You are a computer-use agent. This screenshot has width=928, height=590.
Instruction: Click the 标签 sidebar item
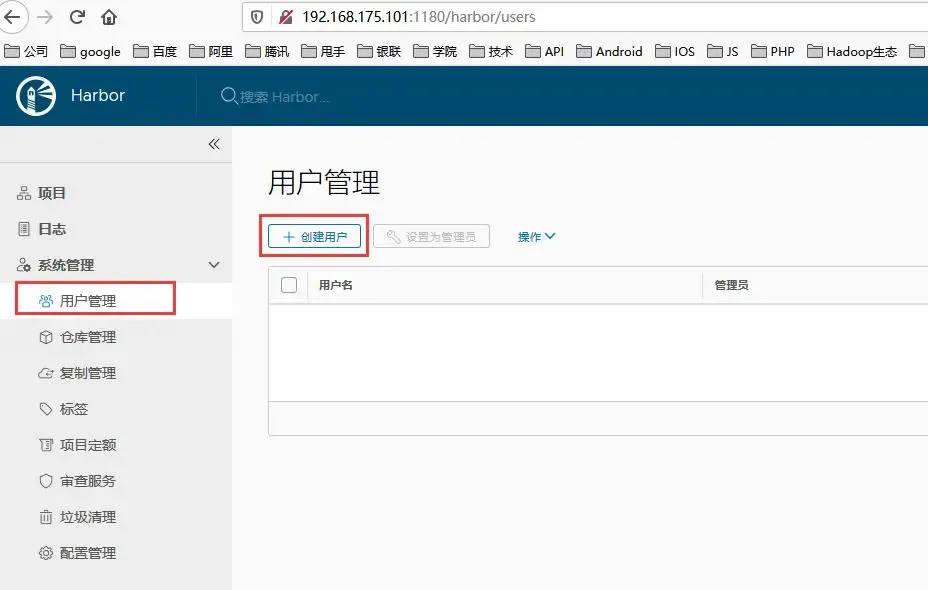pos(78,409)
